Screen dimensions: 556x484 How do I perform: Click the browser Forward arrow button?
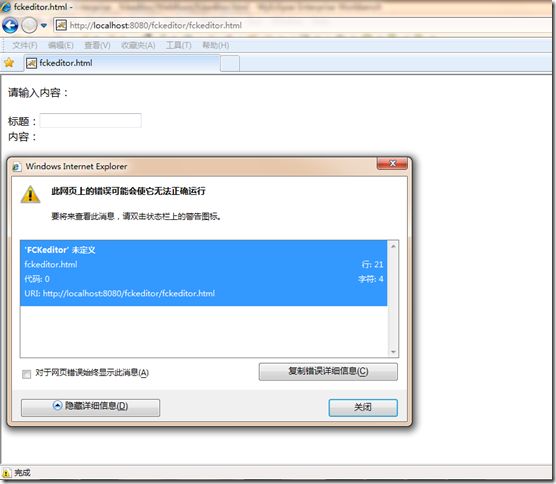click(29, 25)
